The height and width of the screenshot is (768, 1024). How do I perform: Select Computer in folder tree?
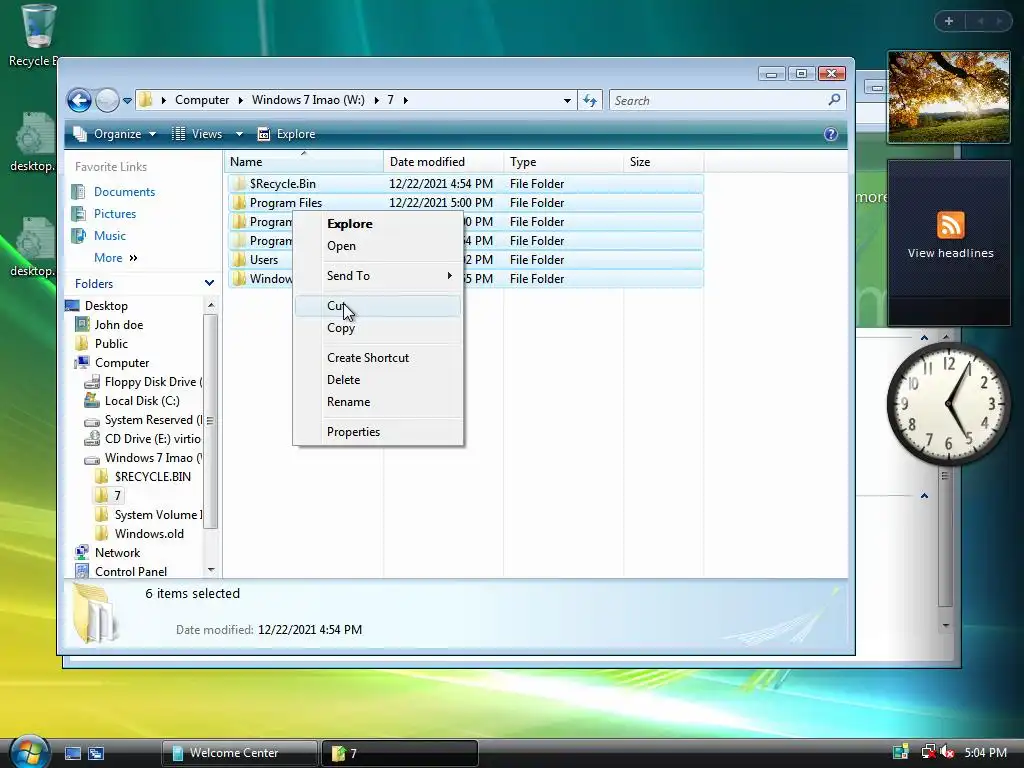(x=122, y=362)
